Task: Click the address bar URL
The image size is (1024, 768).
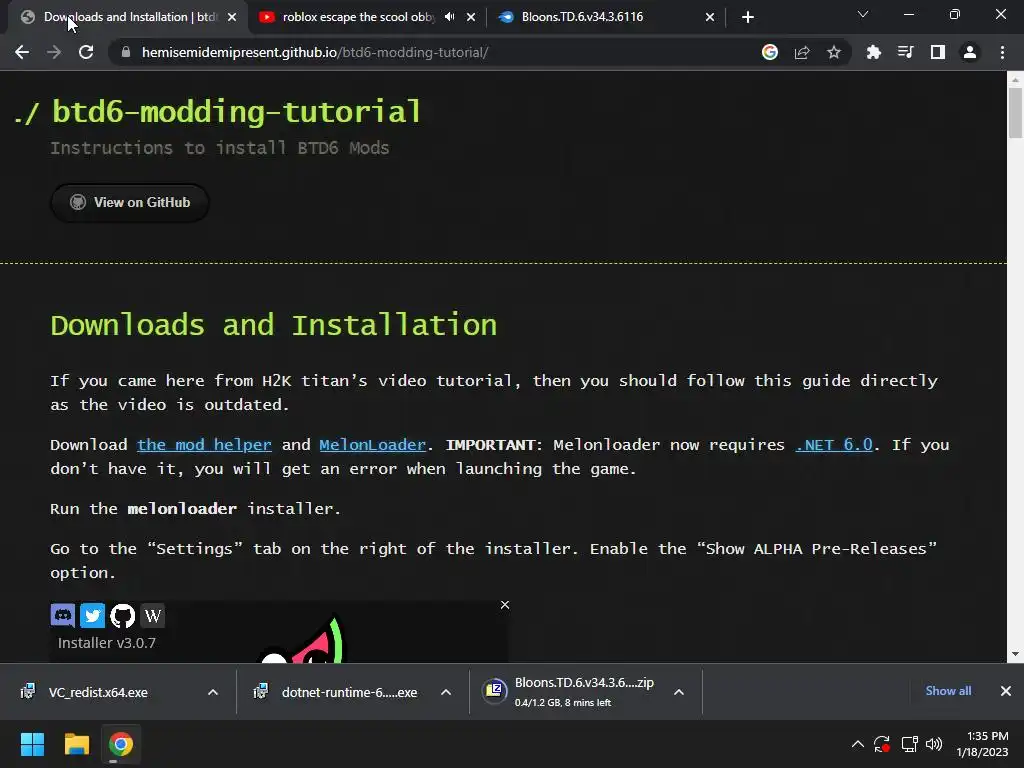Action: (x=315, y=52)
